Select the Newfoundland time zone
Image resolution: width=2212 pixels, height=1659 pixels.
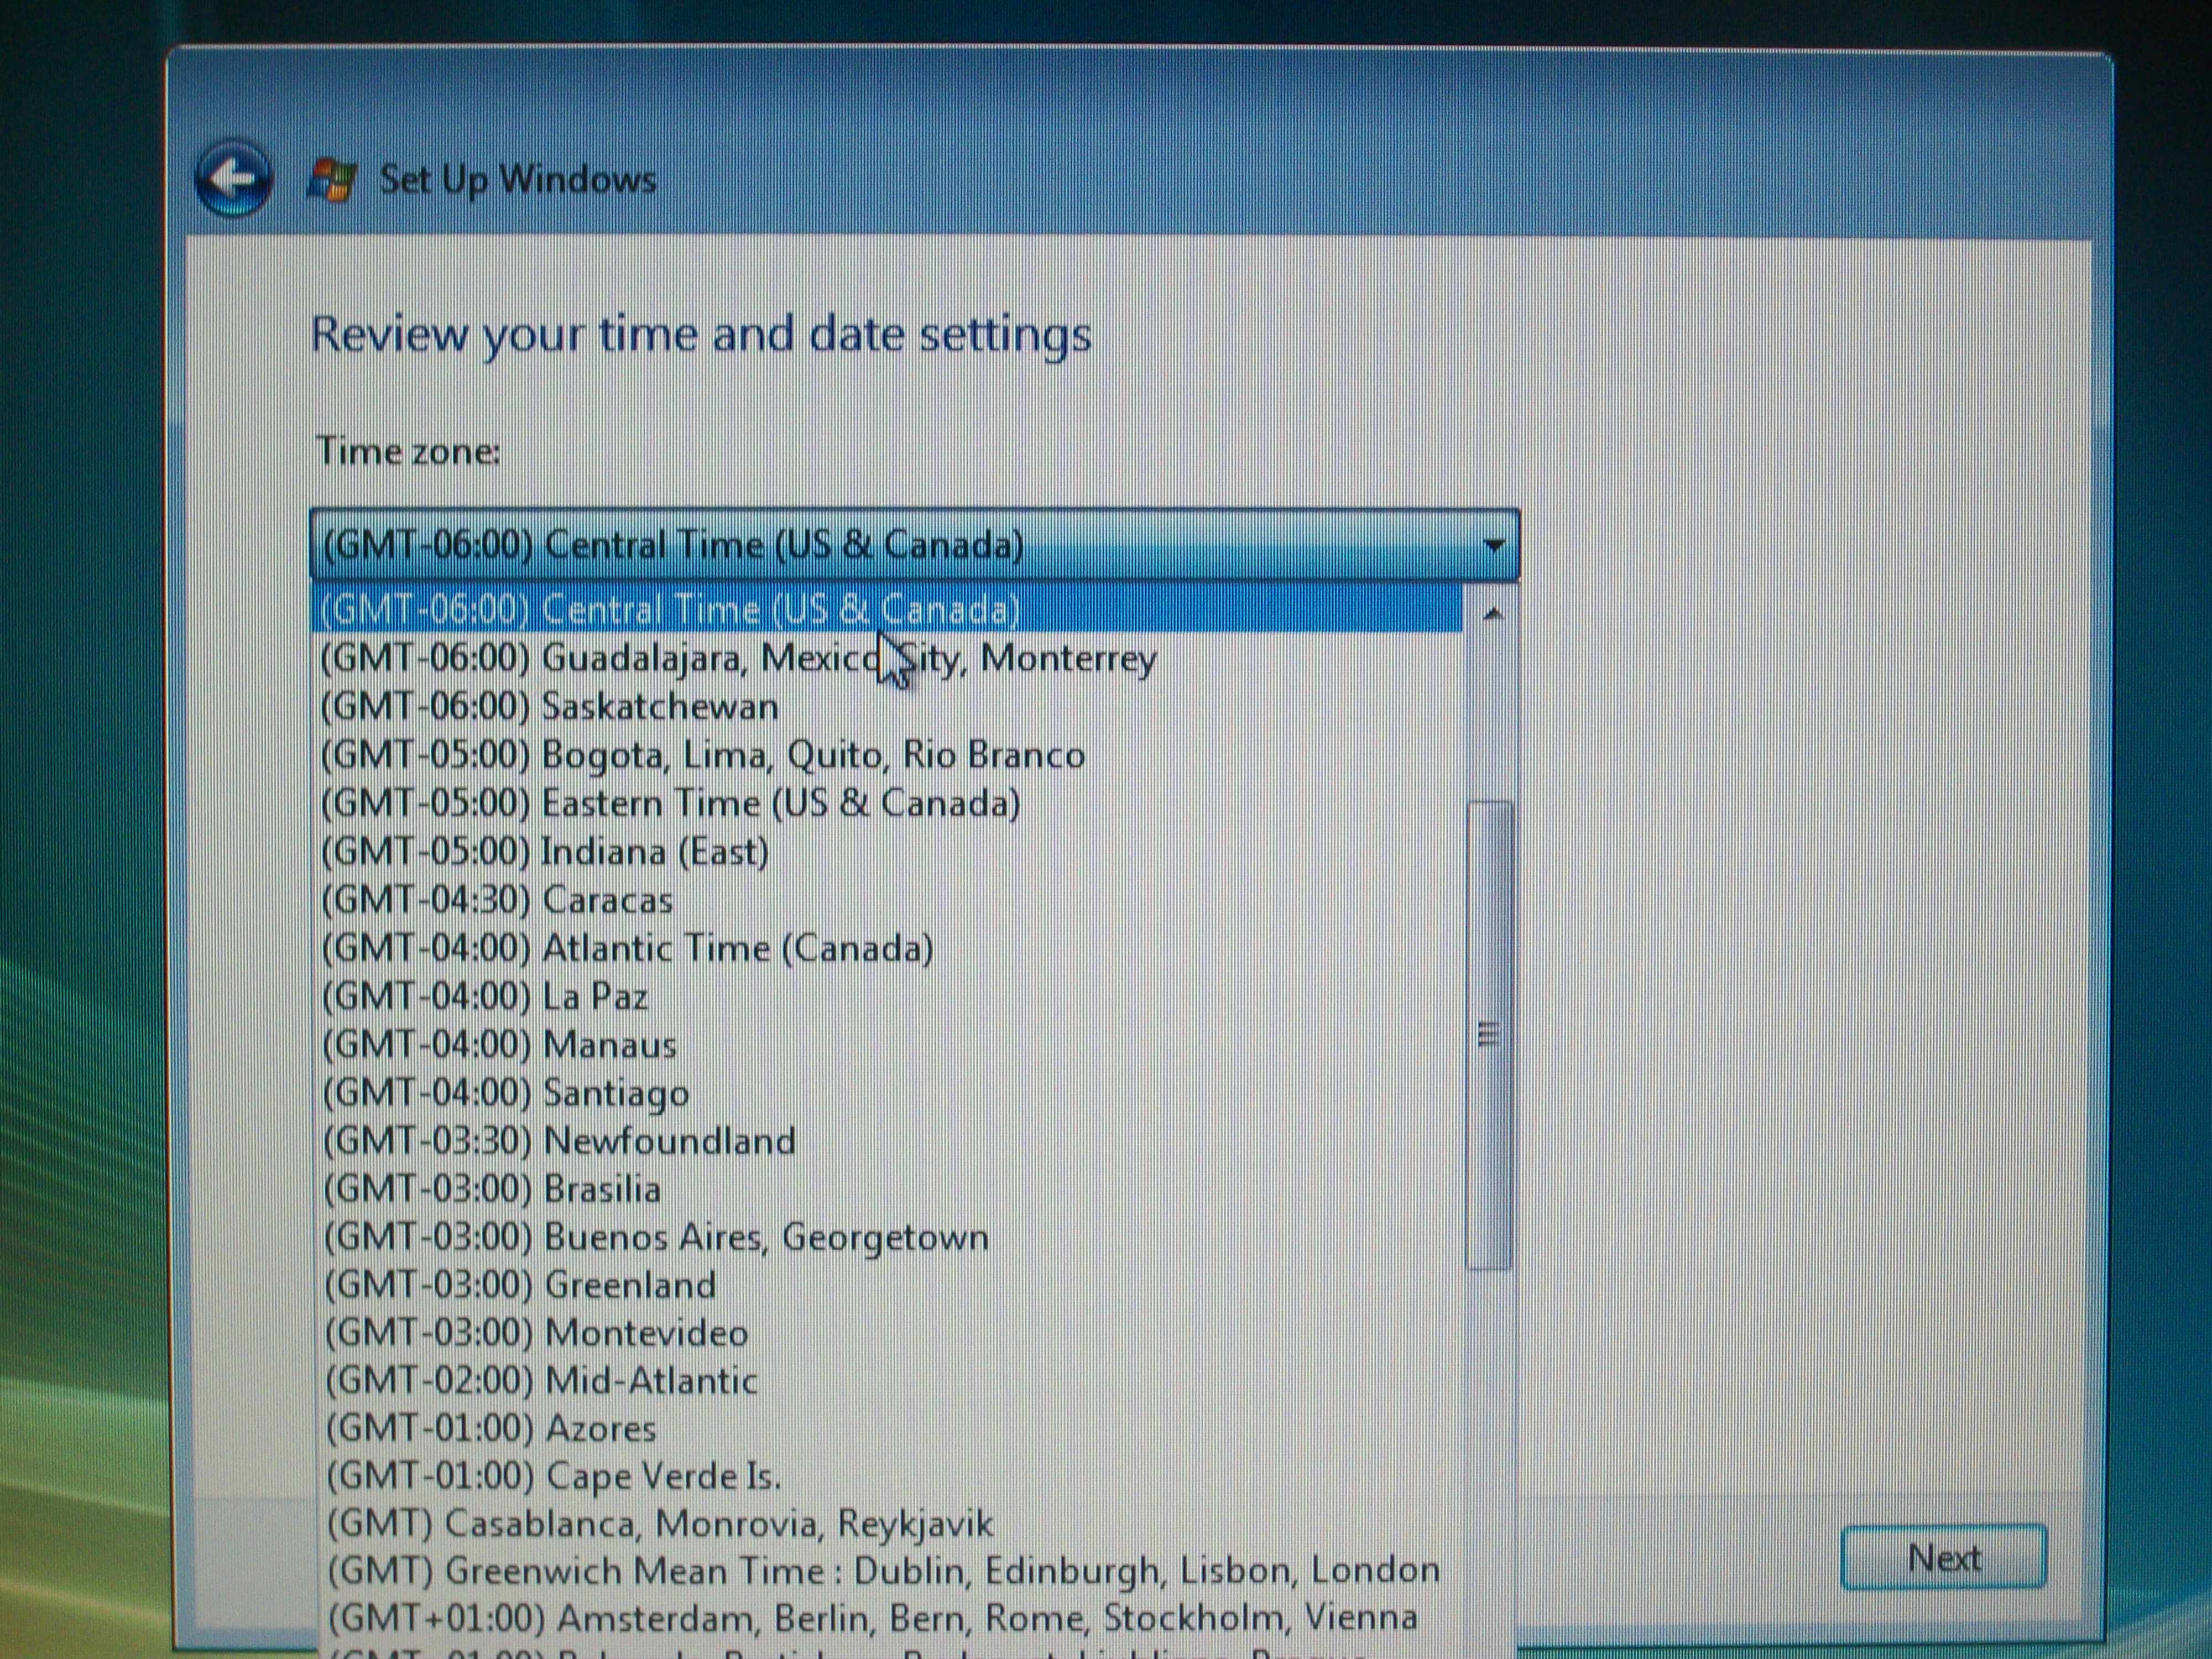(x=888, y=1141)
